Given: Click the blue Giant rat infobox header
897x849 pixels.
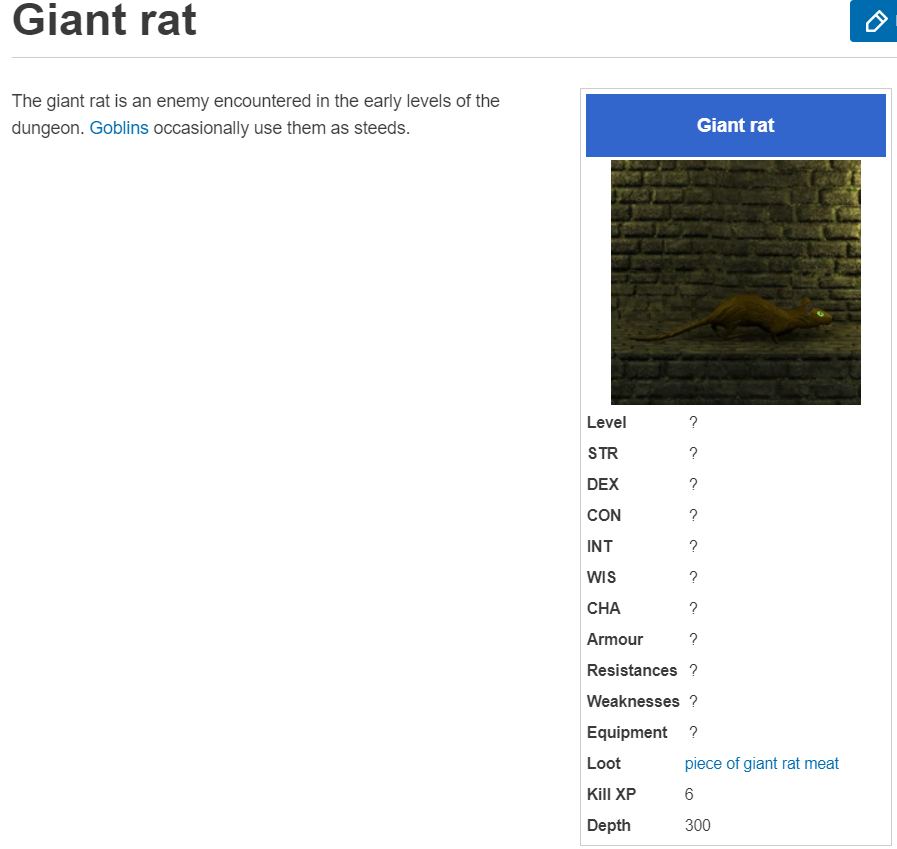Looking at the screenshot, I should pyautogui.click(x=736, y=125).
